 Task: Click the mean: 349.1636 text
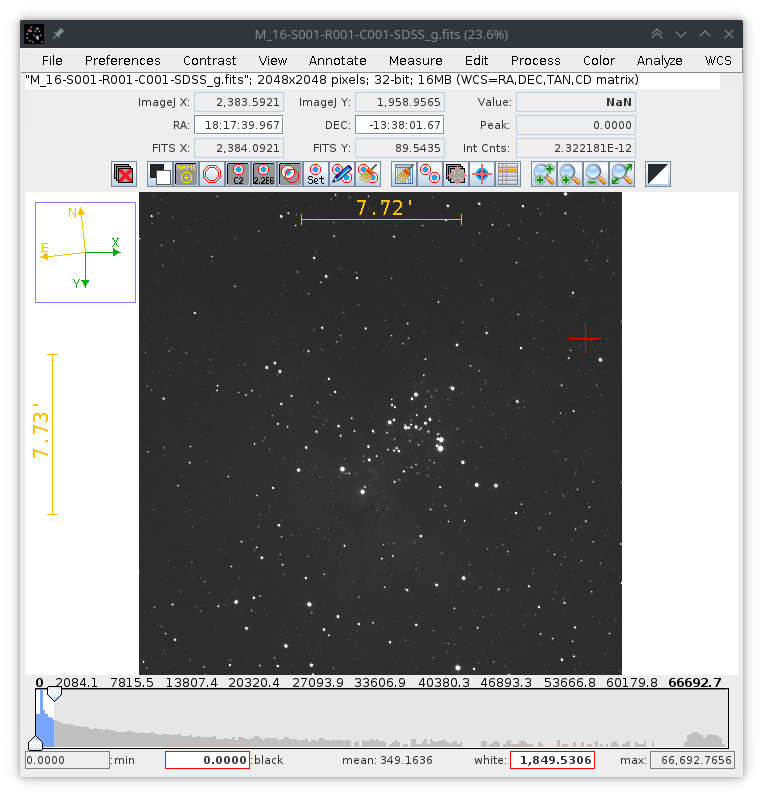387,760
